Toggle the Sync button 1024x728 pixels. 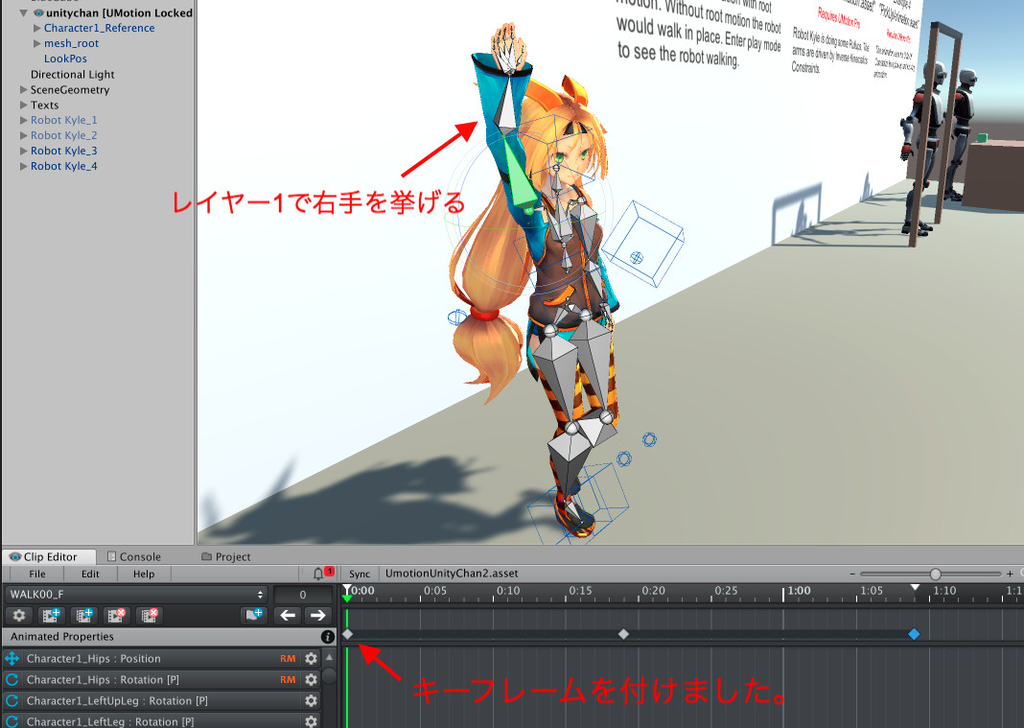[x=359, y=574]
